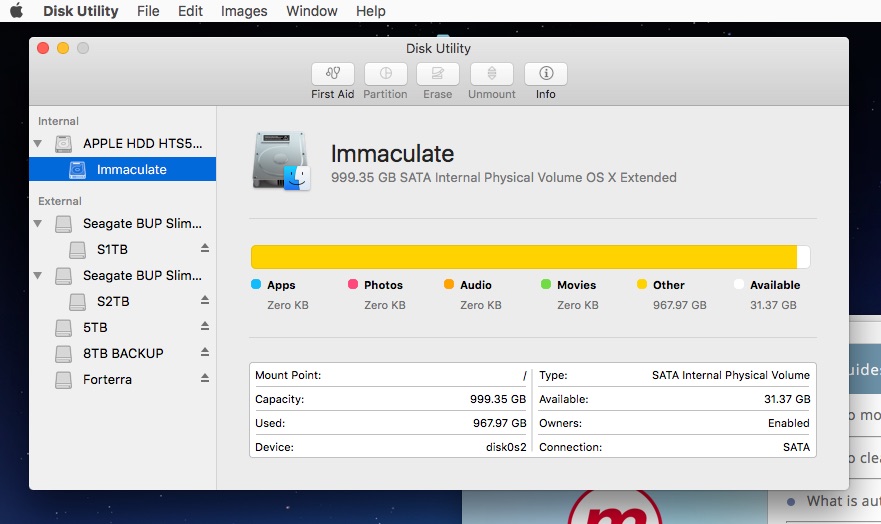Eject the Forterra volume
Image resolution: width=881 pixels, height=524 pixels.
(205, 379)
